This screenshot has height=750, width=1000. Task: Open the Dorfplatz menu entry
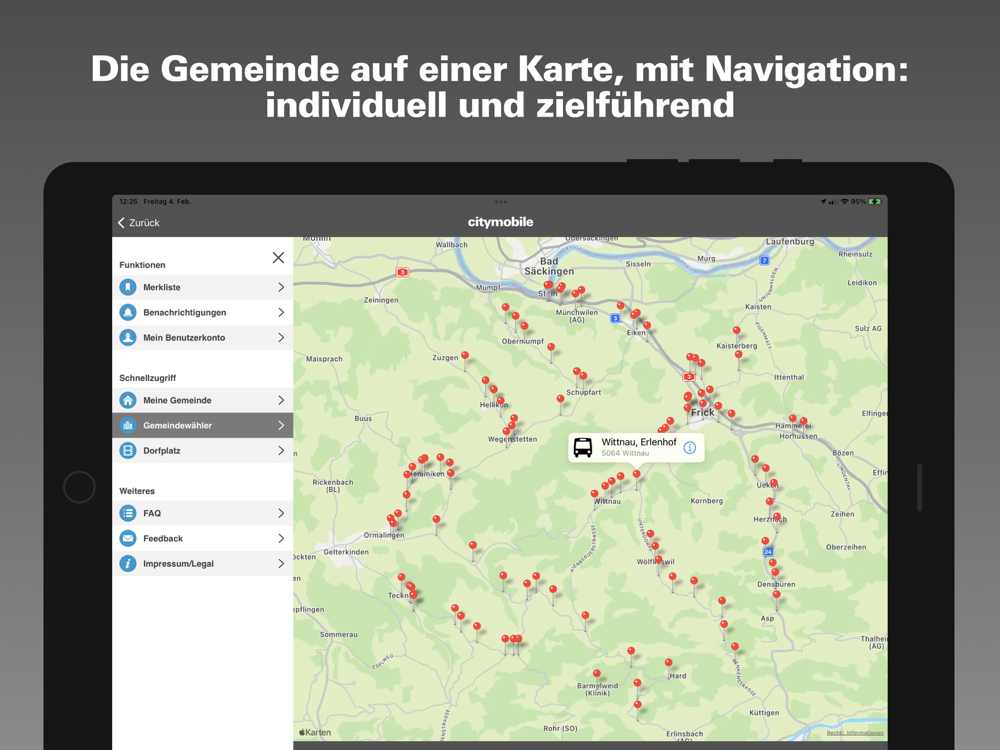203,450
